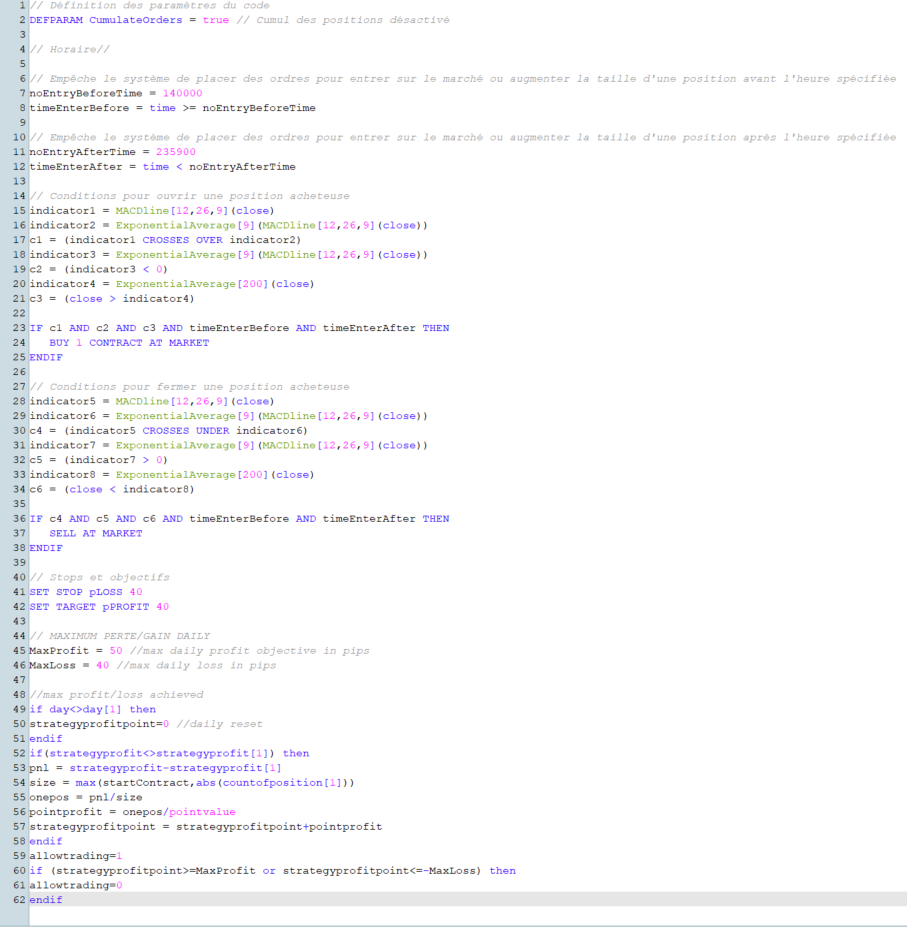Click MAXIMUM PERTE/GAIN DAILY comment

(x=119, y=636)
